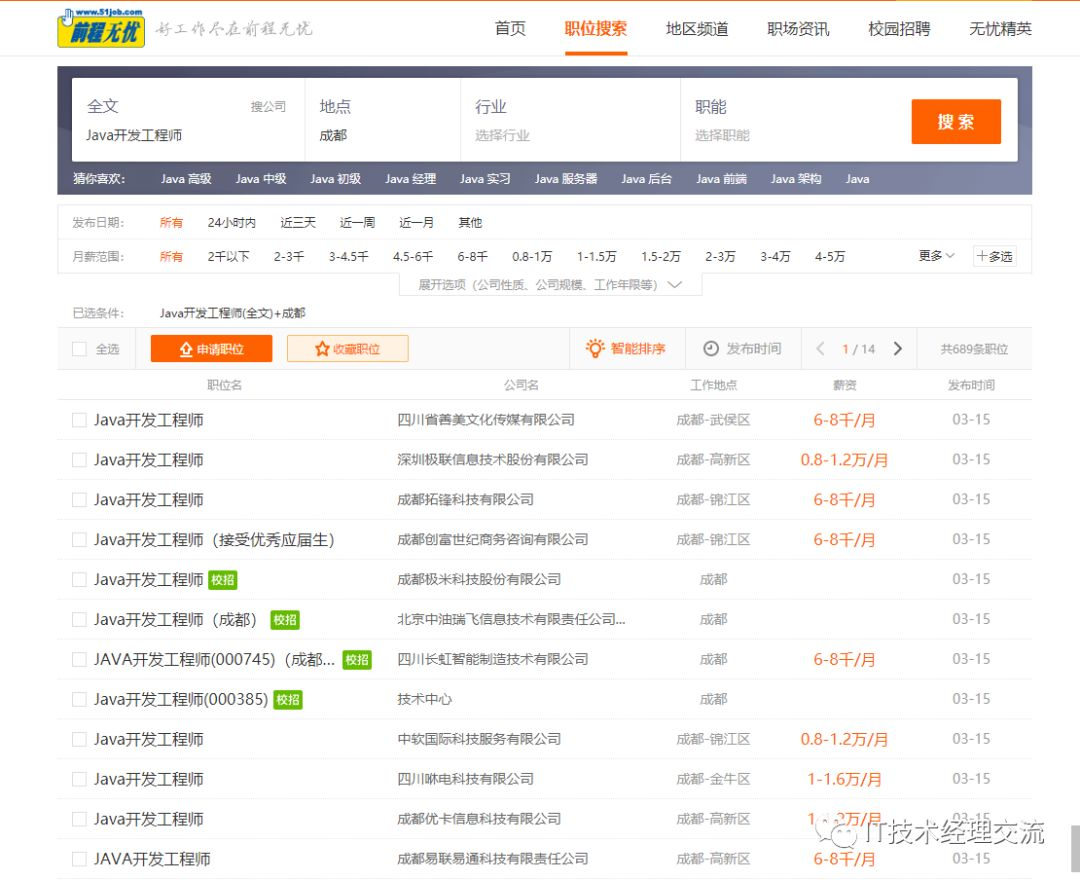Click 搜公司 company search link
The image size is (1080, 880).
[x=268, y=107]
